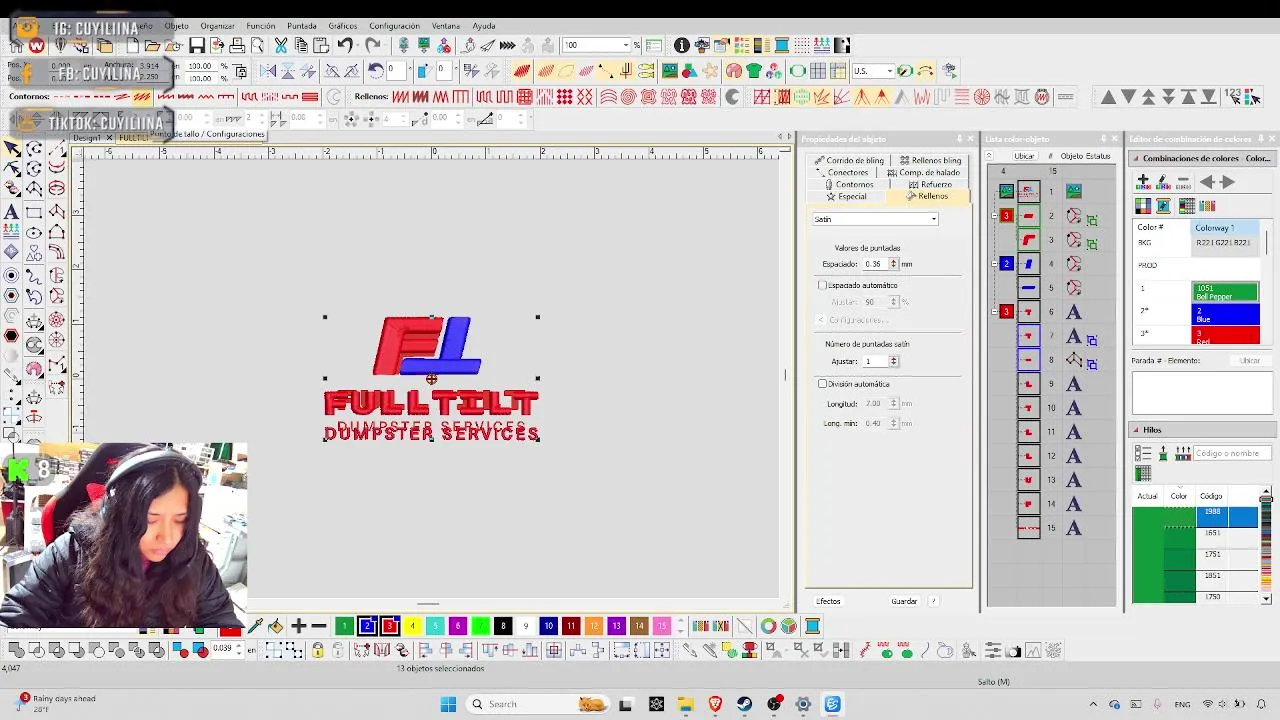Select the 1051 Bell Pepper colorway swatch

[1225, 292]
